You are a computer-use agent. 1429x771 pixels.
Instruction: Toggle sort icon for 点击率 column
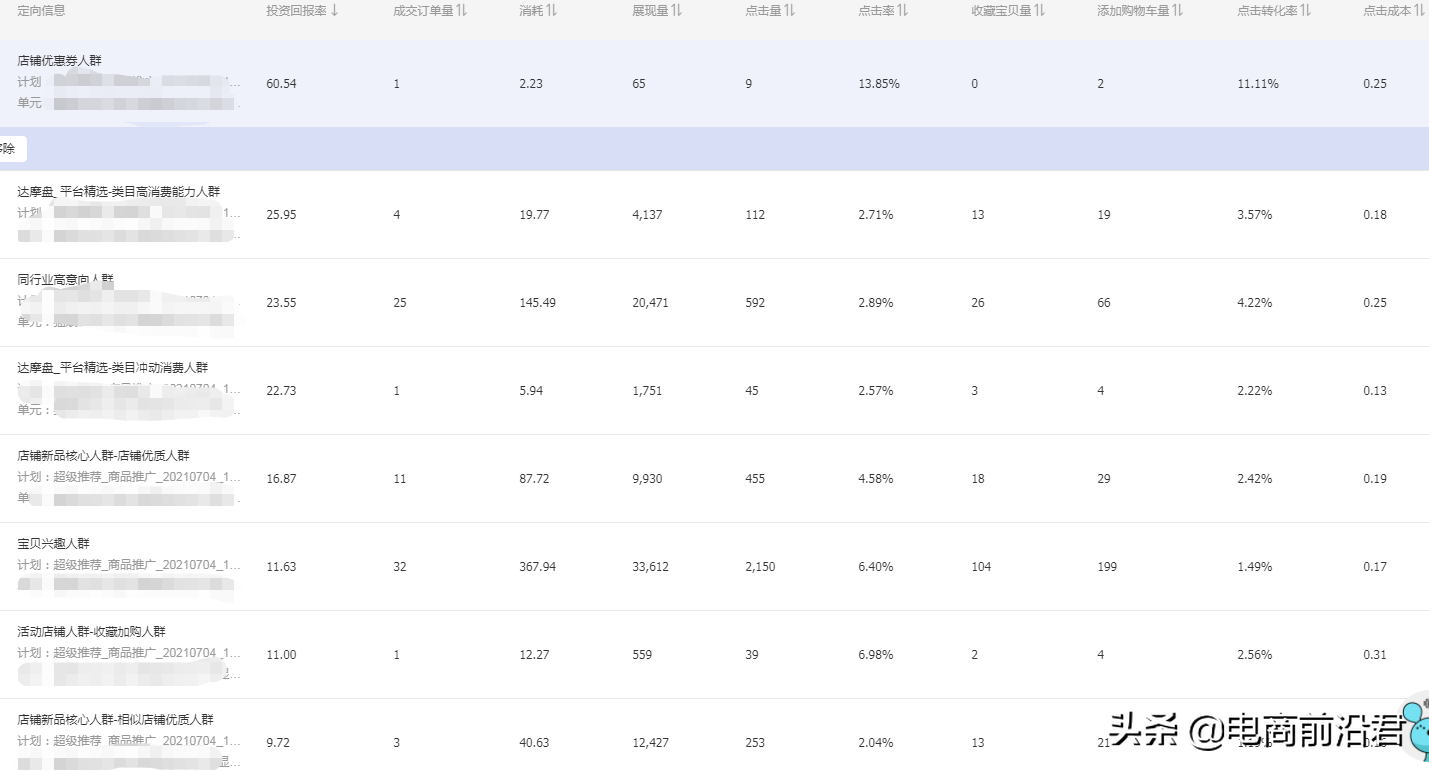(902, 11)
